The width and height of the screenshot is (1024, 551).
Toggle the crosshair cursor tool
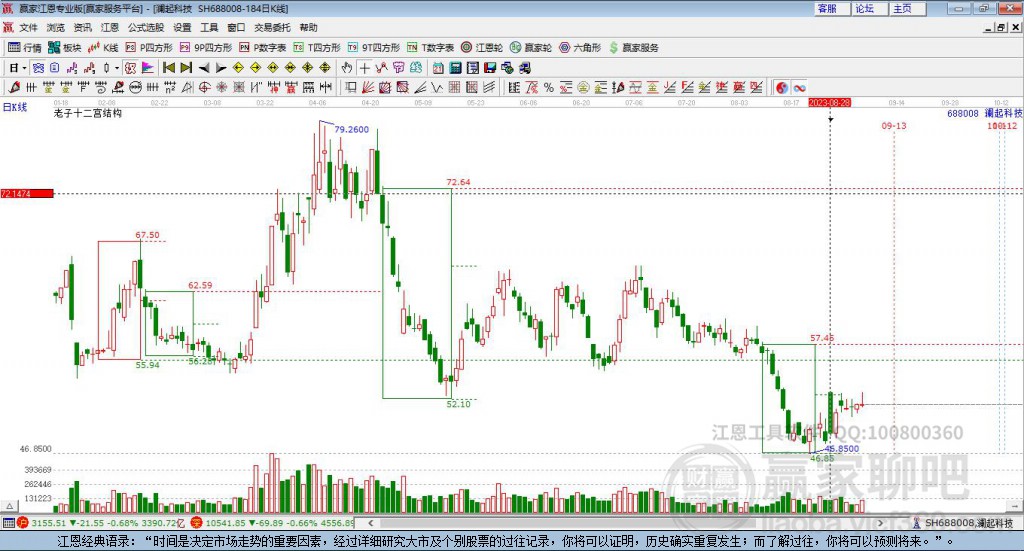[365, 68]
